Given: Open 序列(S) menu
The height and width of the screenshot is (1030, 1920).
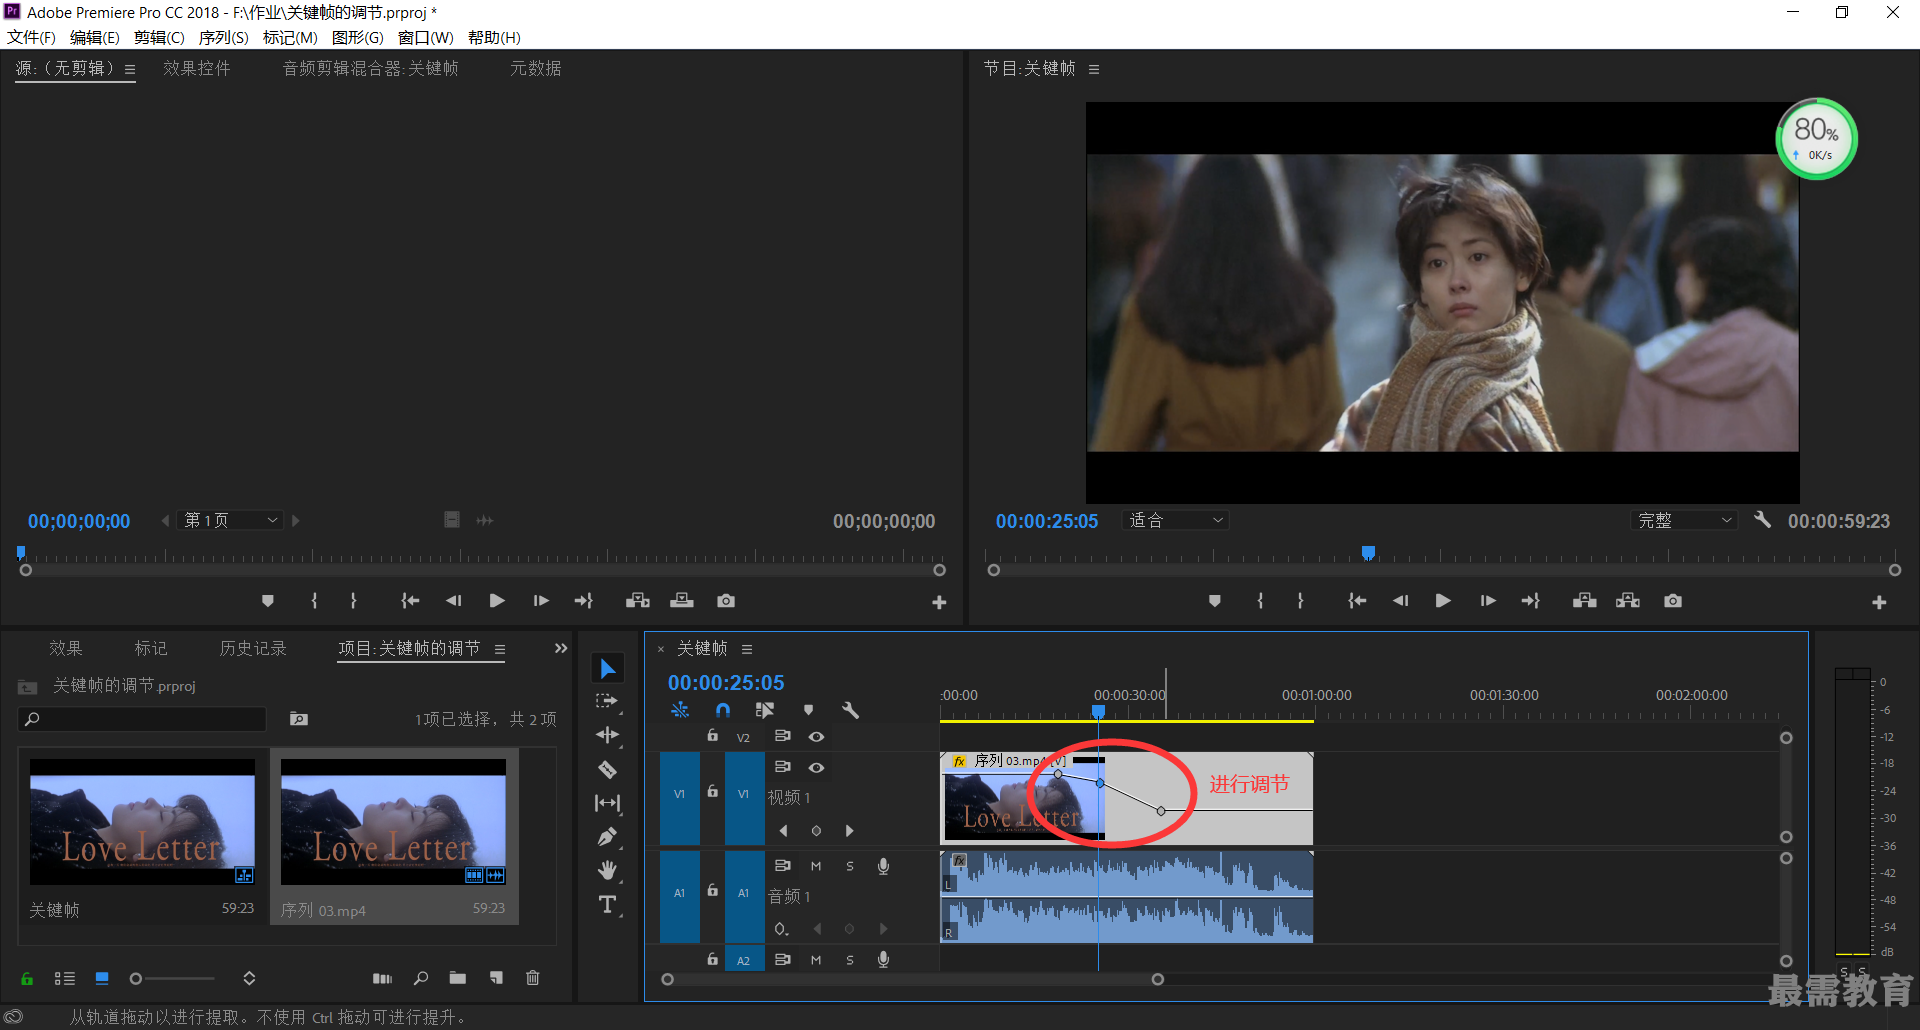Looking at the screenshot, I should click(223, 37).
